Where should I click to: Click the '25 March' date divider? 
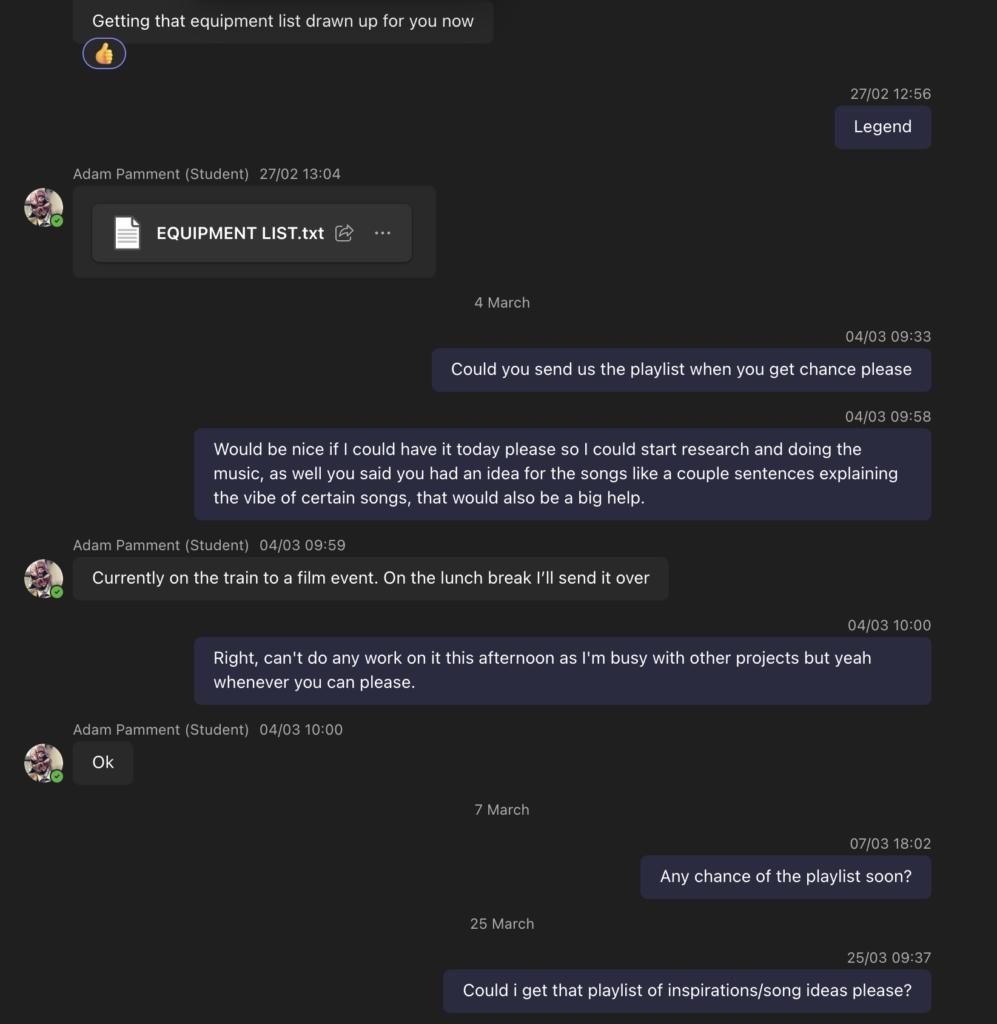coord(502,924)
